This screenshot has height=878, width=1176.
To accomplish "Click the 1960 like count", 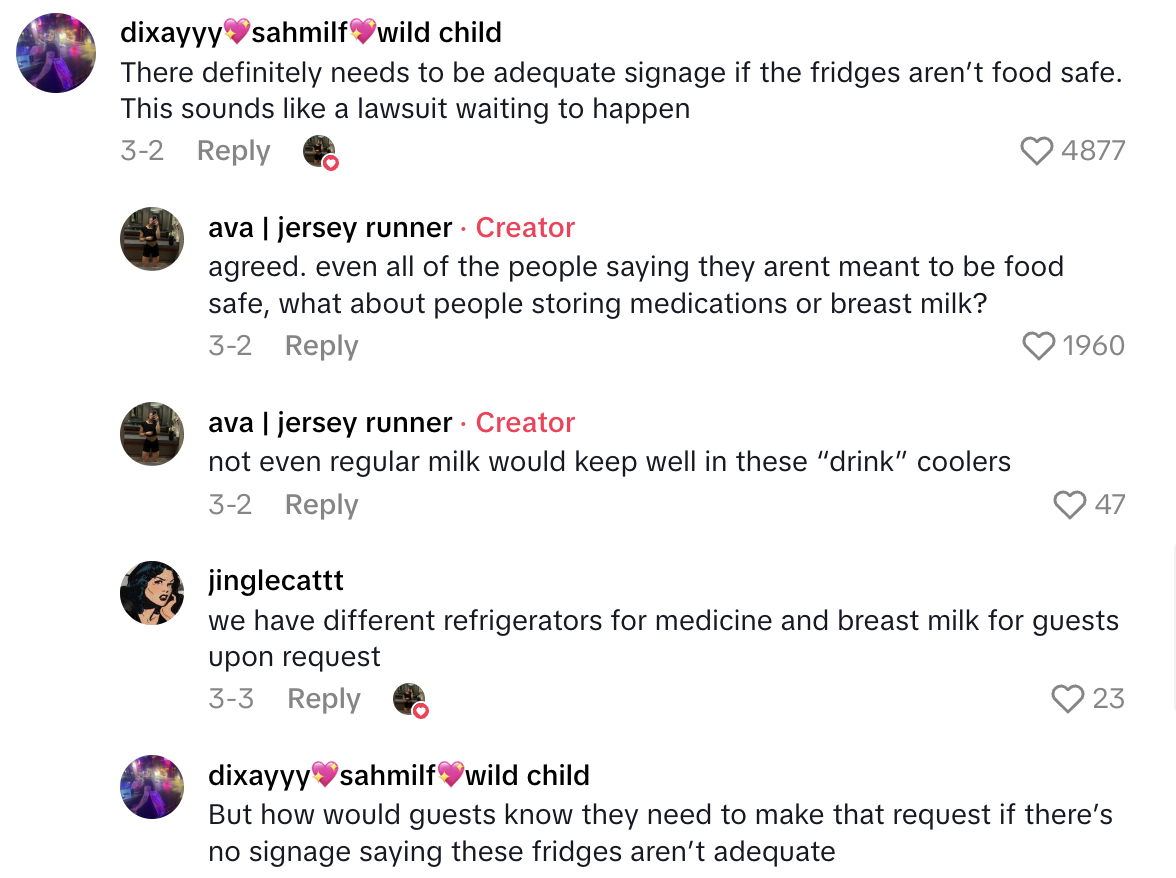I will [x=1094, y=345].
